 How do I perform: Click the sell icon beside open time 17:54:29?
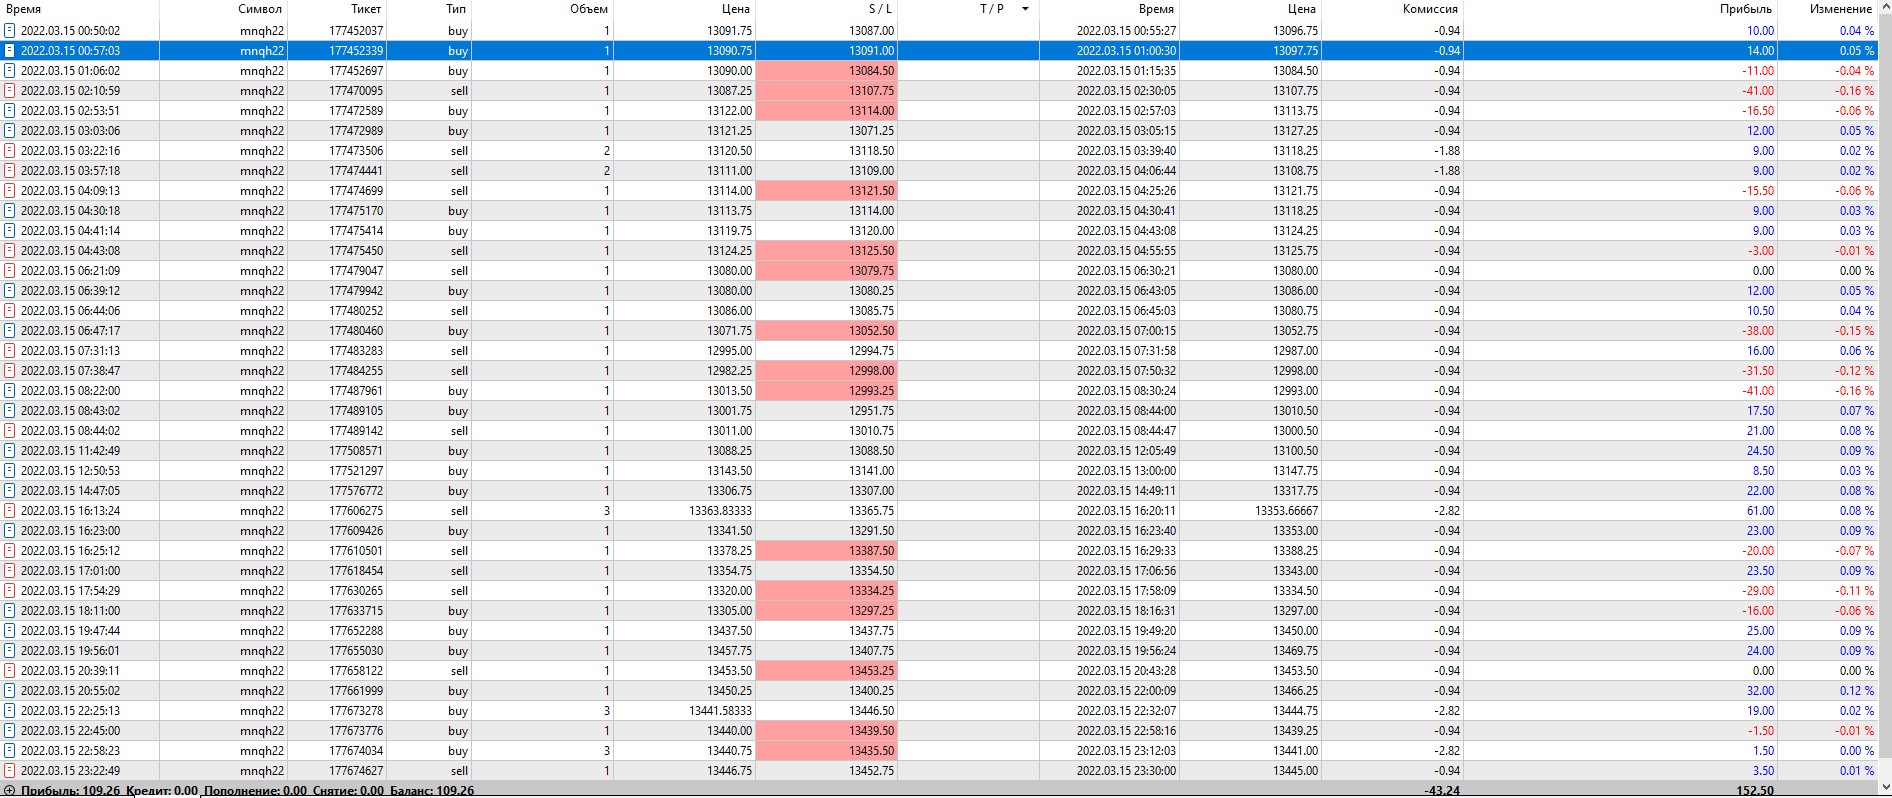coord(10,591)
